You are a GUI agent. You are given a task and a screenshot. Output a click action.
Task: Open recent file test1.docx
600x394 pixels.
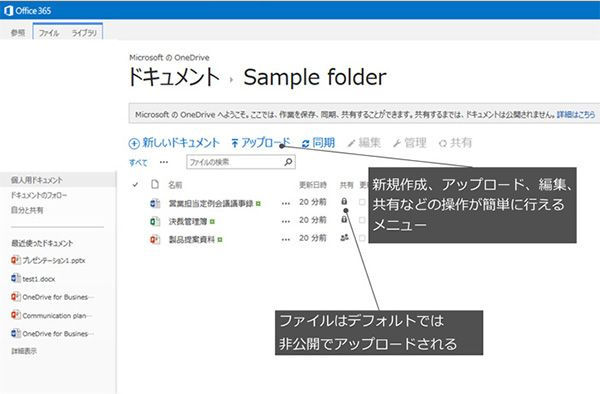point(39,279)
